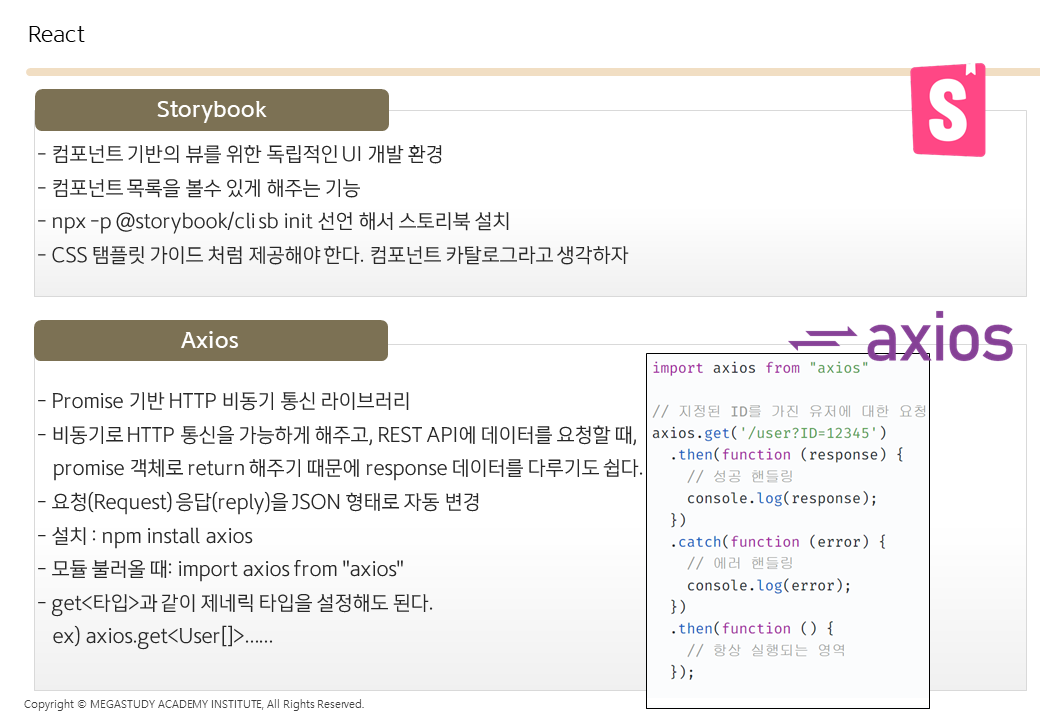This screenshot has width=1040, height=720.
Task: Click line '비동기로 HTTP 통신을 가능하게 해주고'
Action: [338, 435]
